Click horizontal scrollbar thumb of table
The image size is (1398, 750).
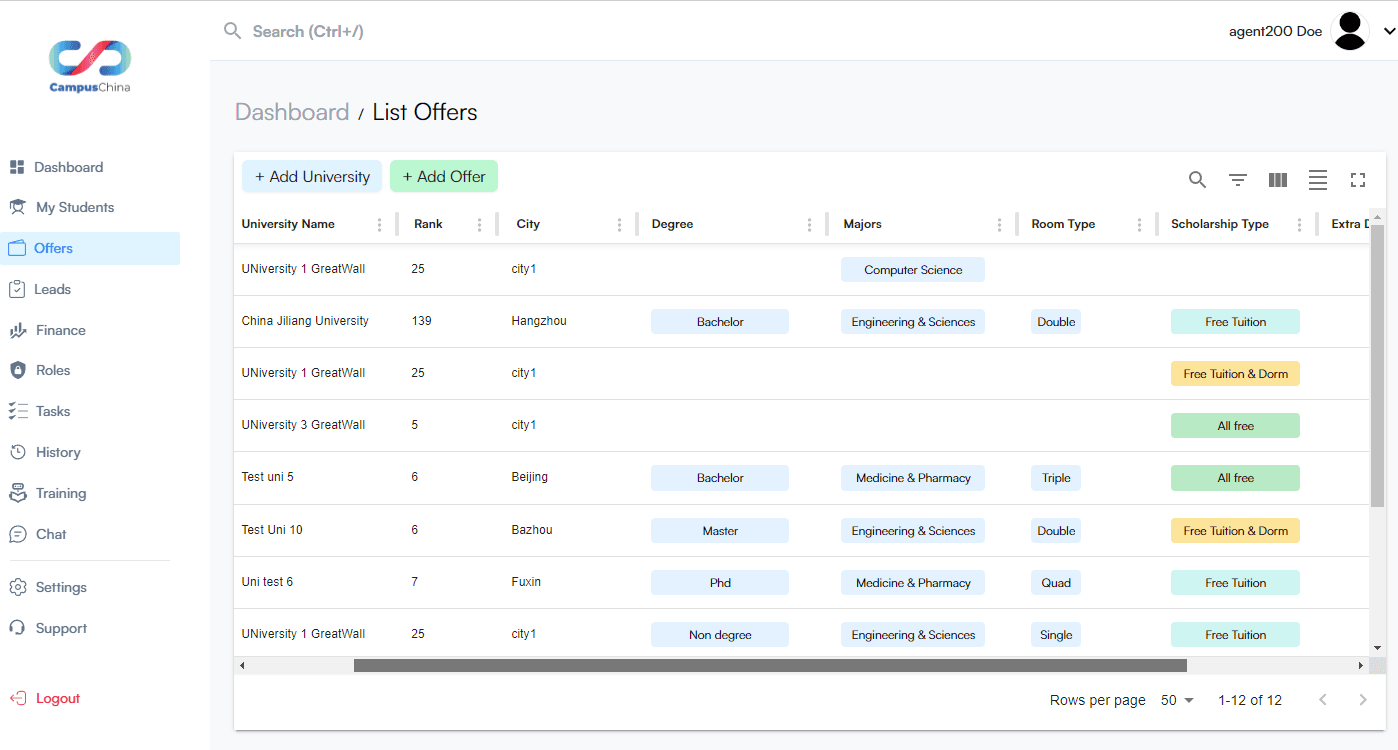[x=770, y=665]
